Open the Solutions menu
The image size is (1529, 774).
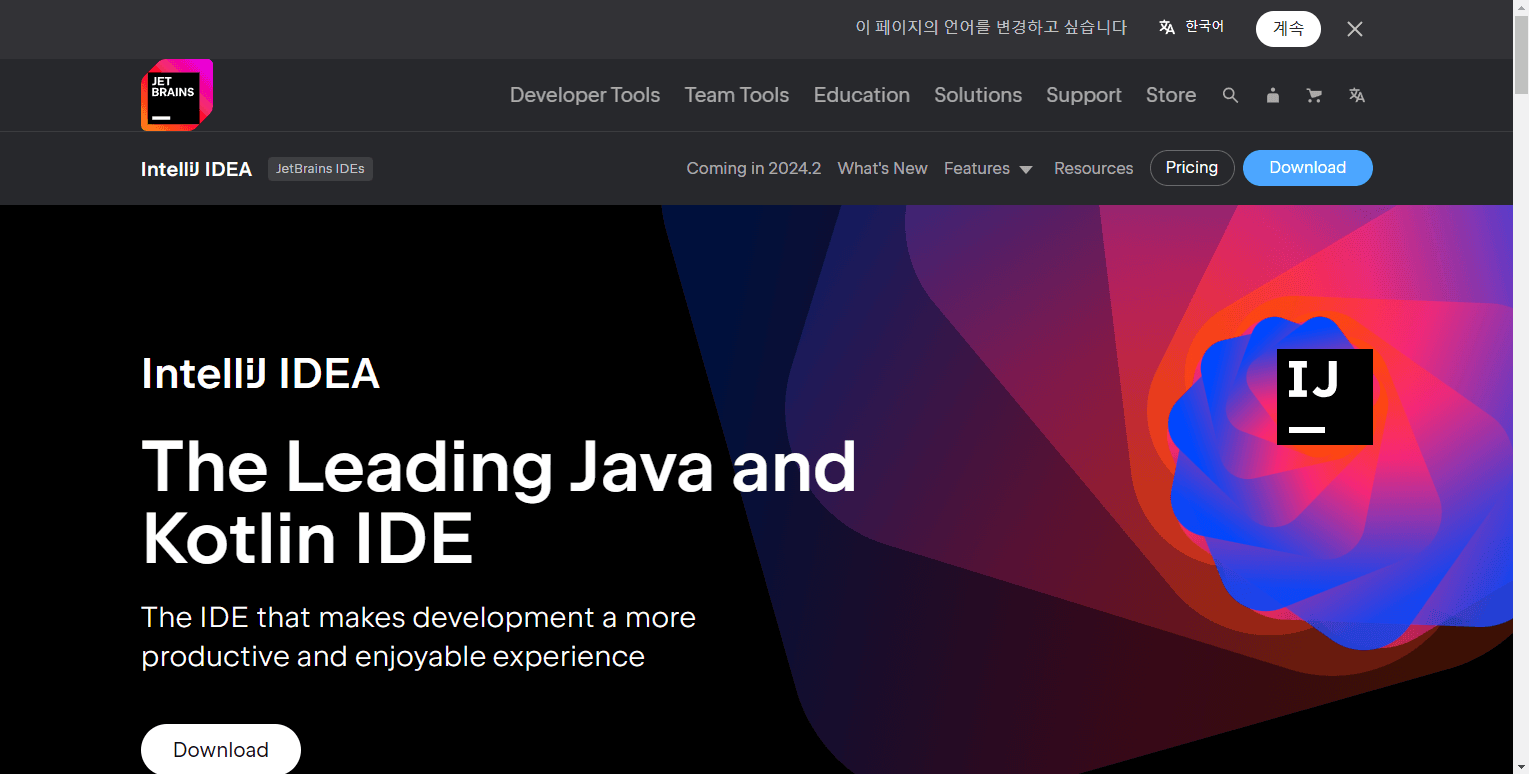(978, 95)
